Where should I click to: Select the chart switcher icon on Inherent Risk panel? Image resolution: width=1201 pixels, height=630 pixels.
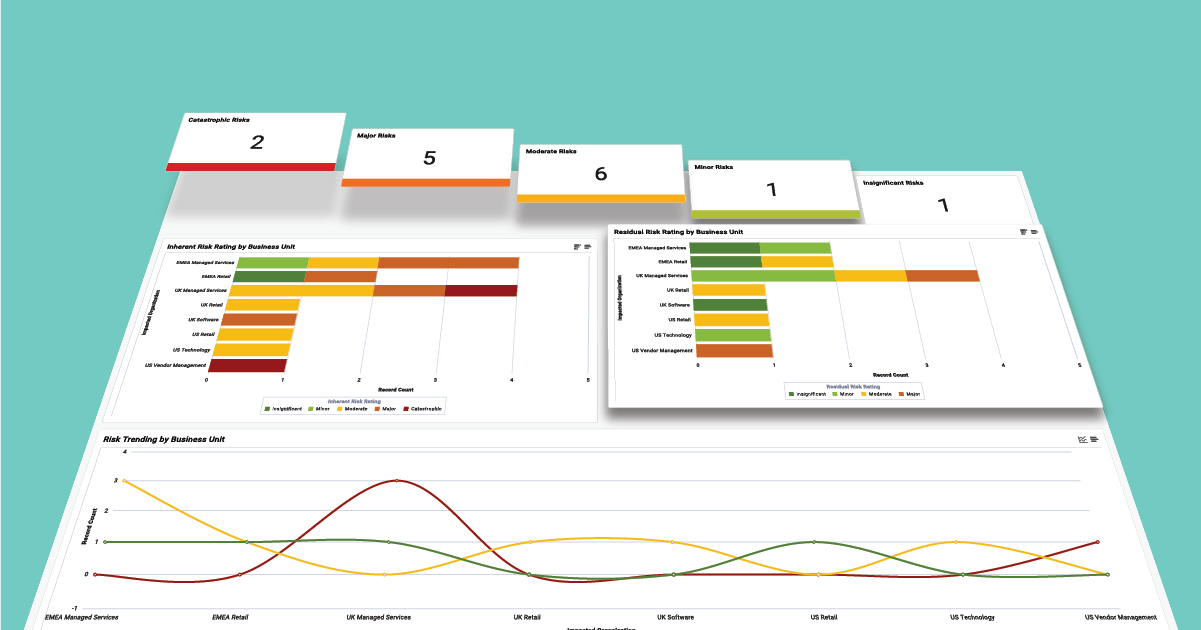click(x=577, y=247)
